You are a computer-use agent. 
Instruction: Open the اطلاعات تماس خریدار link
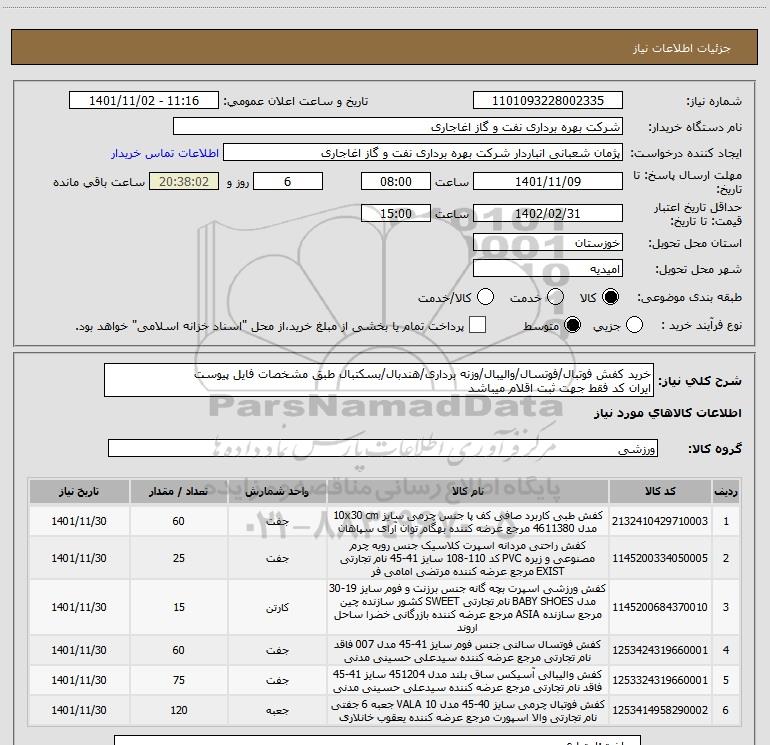(x=165, y=153)
